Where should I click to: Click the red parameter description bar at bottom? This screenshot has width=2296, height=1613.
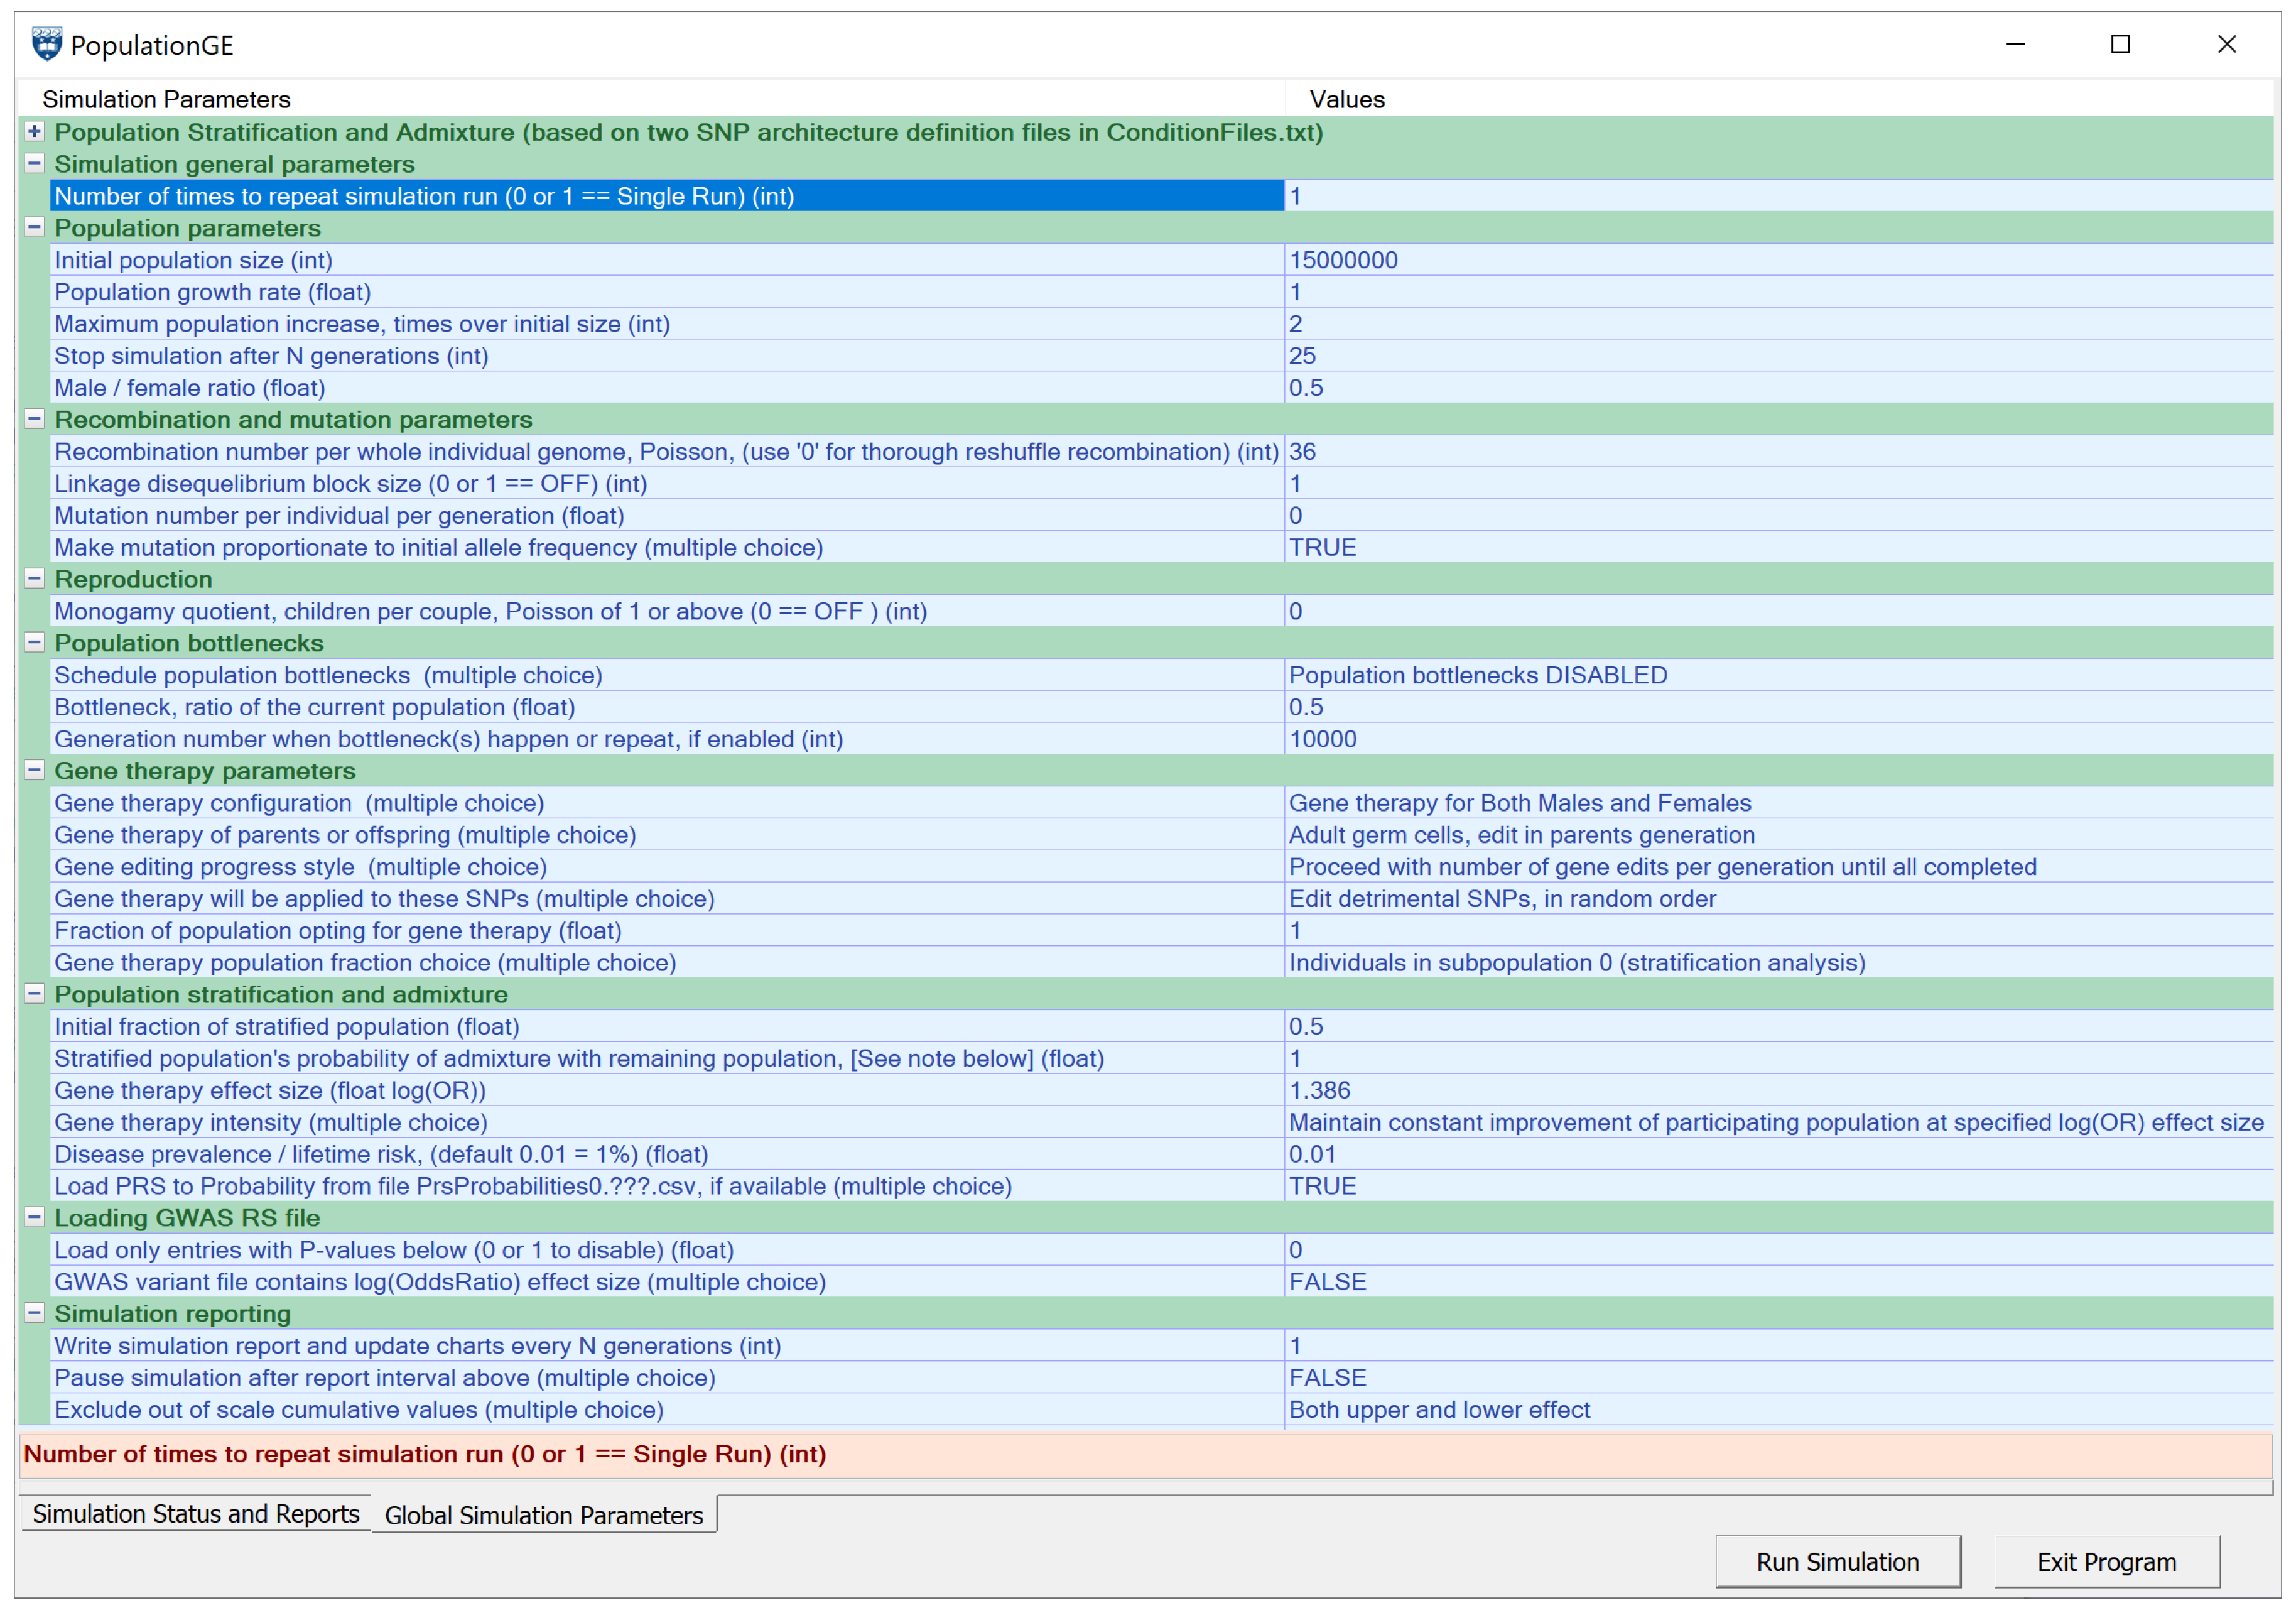pyautogui.click(x=1146, y=1455)
